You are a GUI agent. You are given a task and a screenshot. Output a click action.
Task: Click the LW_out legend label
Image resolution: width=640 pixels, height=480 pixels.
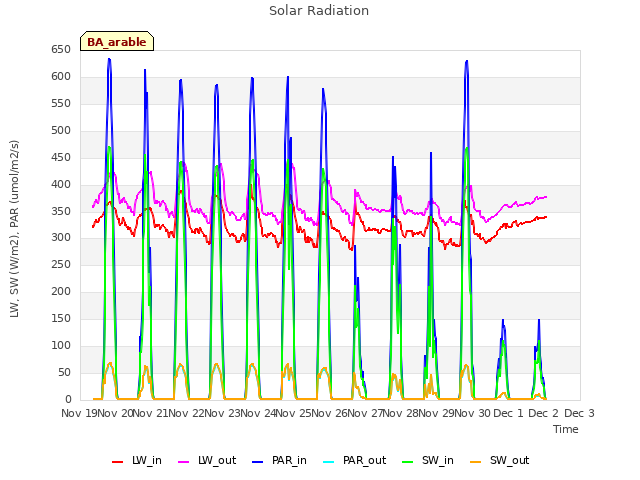click(x=217, y=460)
